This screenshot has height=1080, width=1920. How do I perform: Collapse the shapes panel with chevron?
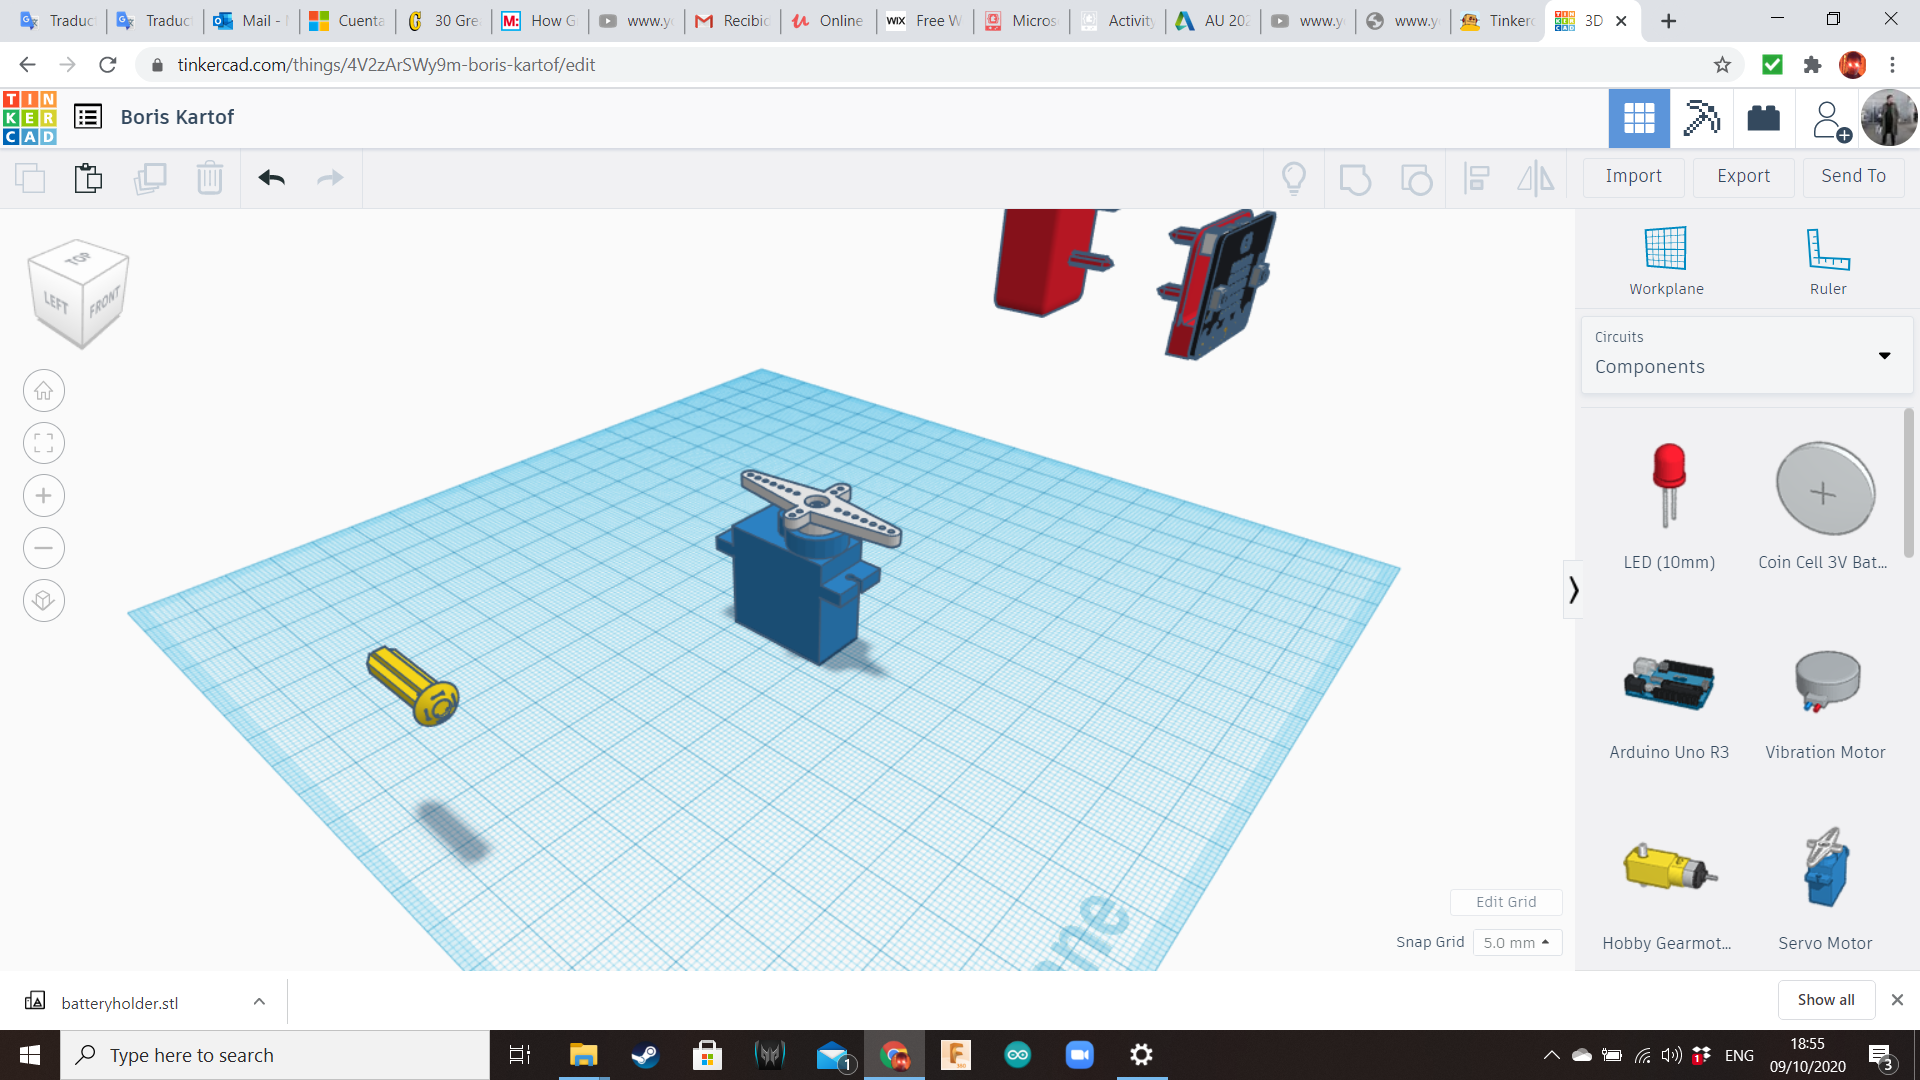(1573, 590)
